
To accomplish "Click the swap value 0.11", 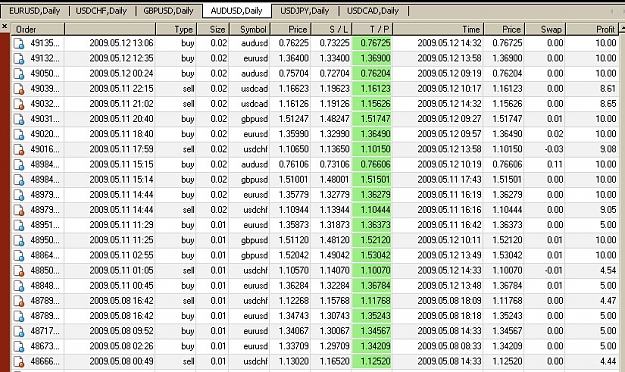I will [555, 164].
